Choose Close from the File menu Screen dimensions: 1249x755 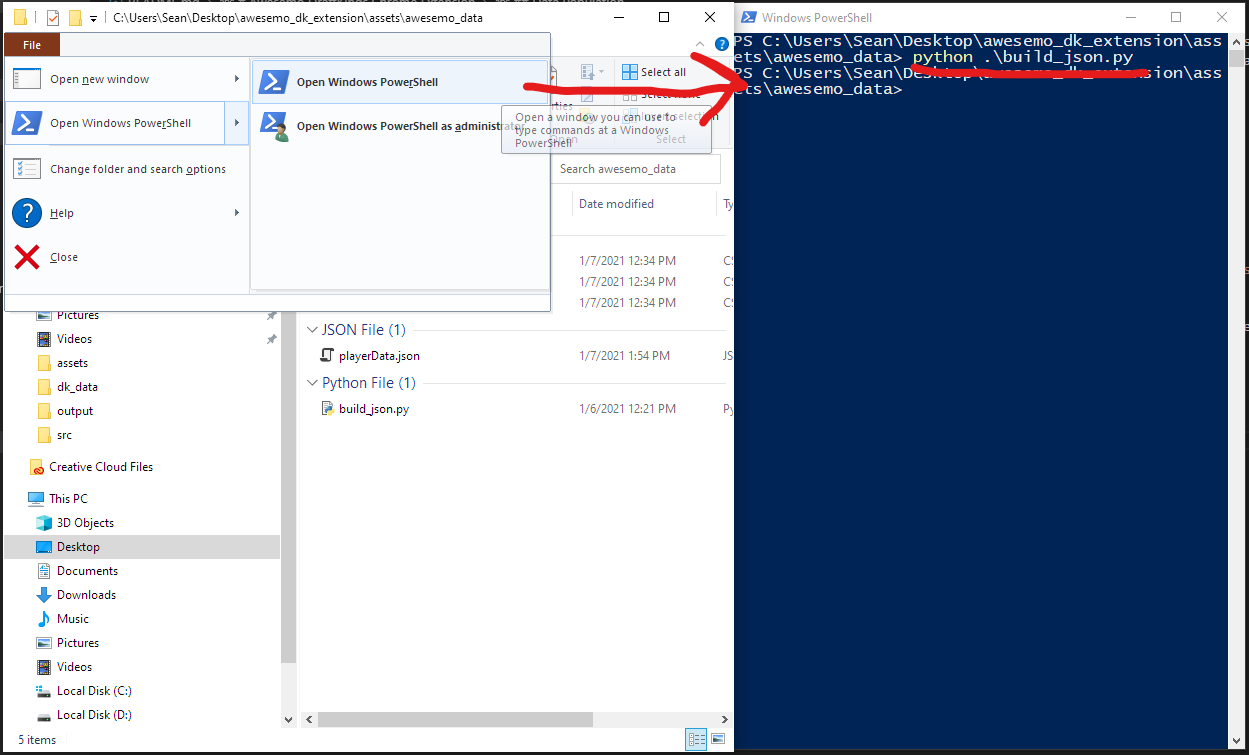126,257
